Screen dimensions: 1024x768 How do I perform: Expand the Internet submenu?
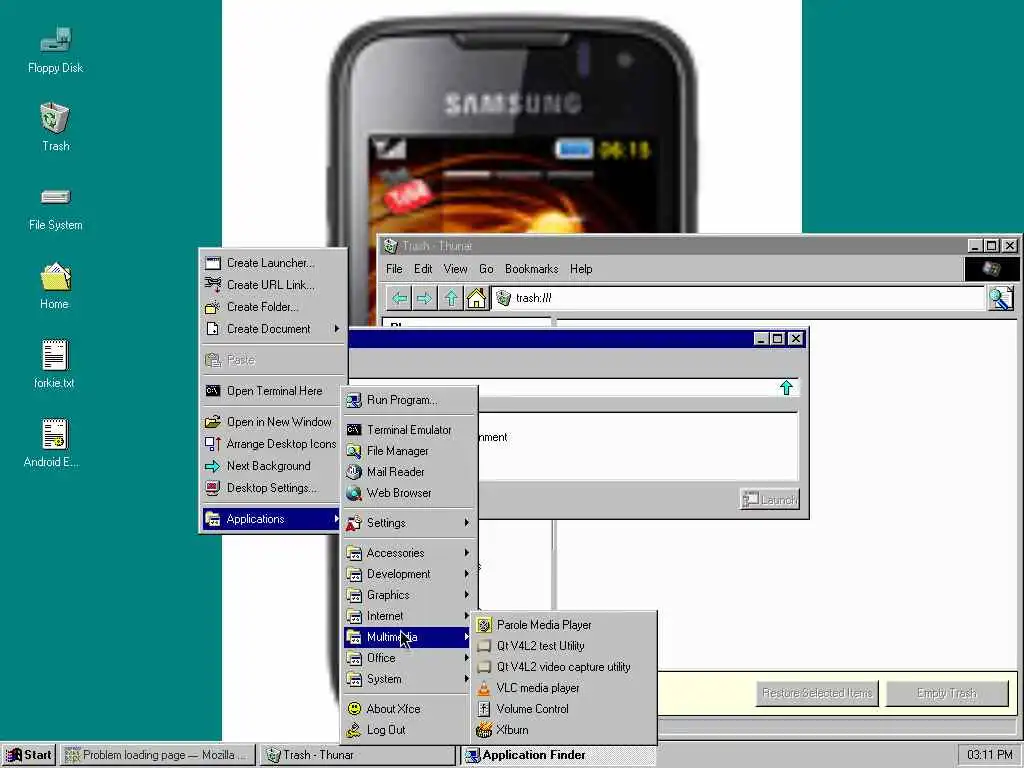409,616
